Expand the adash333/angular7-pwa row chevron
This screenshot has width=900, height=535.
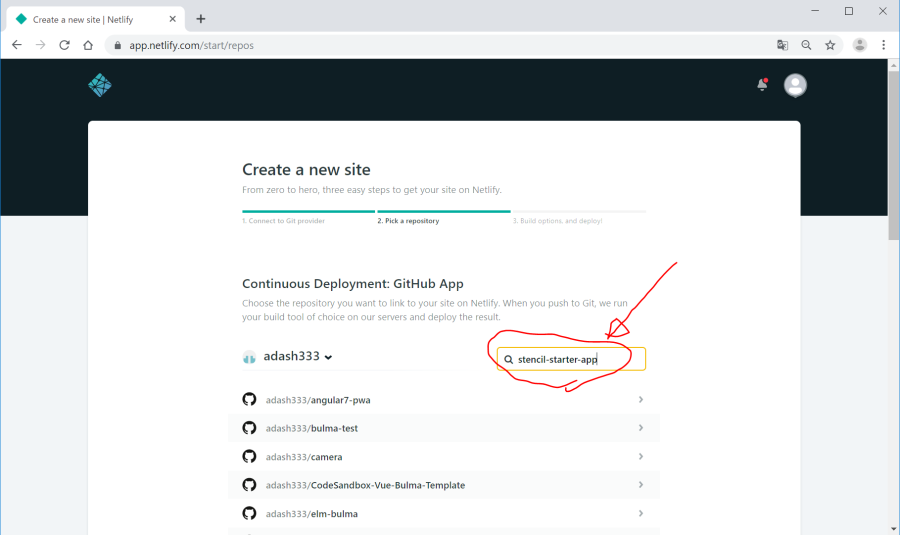click(x=640, y=400)
